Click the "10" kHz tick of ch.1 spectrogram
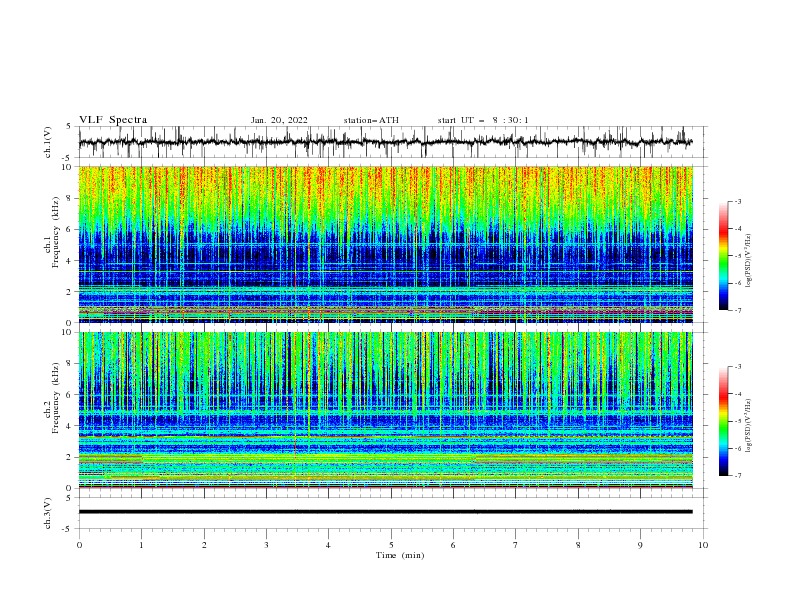 tap(68, 167)
